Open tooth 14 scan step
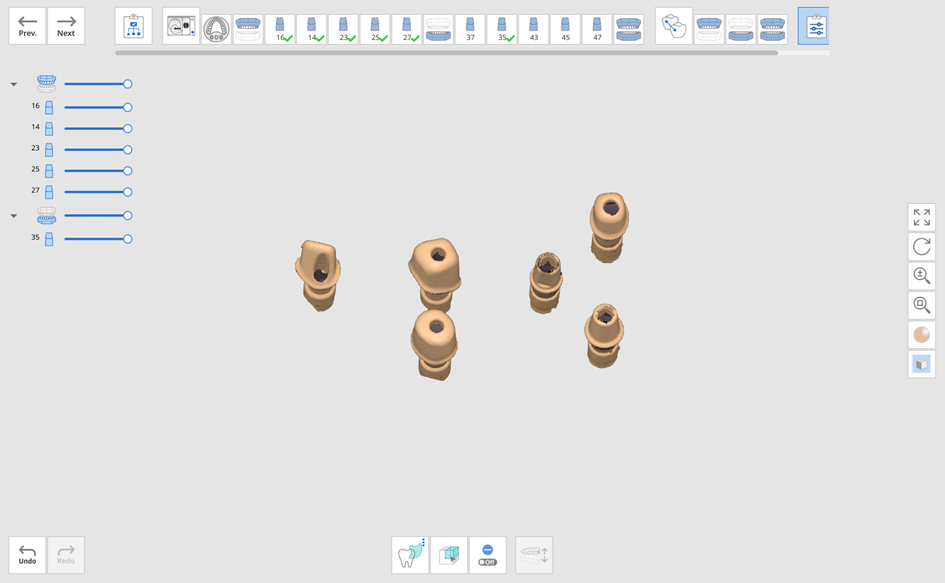 click(x=312, y=29)
